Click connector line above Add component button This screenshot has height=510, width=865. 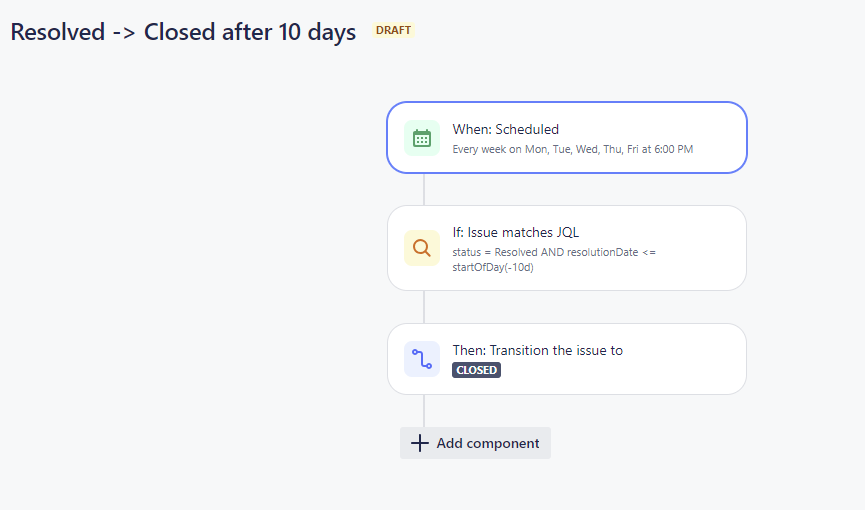(x=424, y=411)
